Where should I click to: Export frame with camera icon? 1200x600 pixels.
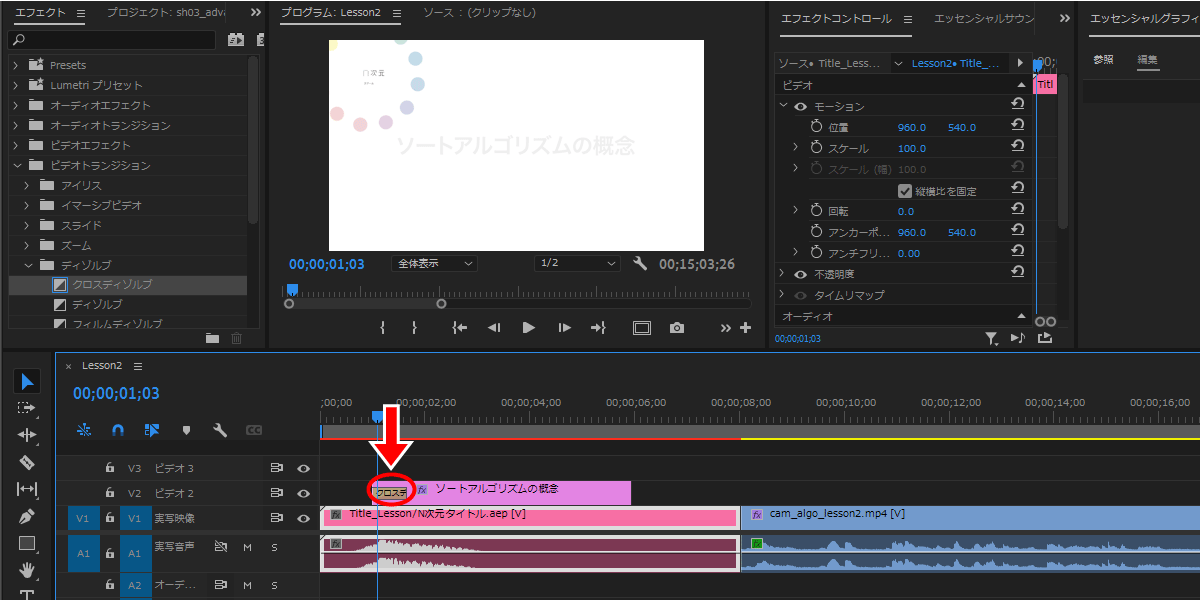677,327
